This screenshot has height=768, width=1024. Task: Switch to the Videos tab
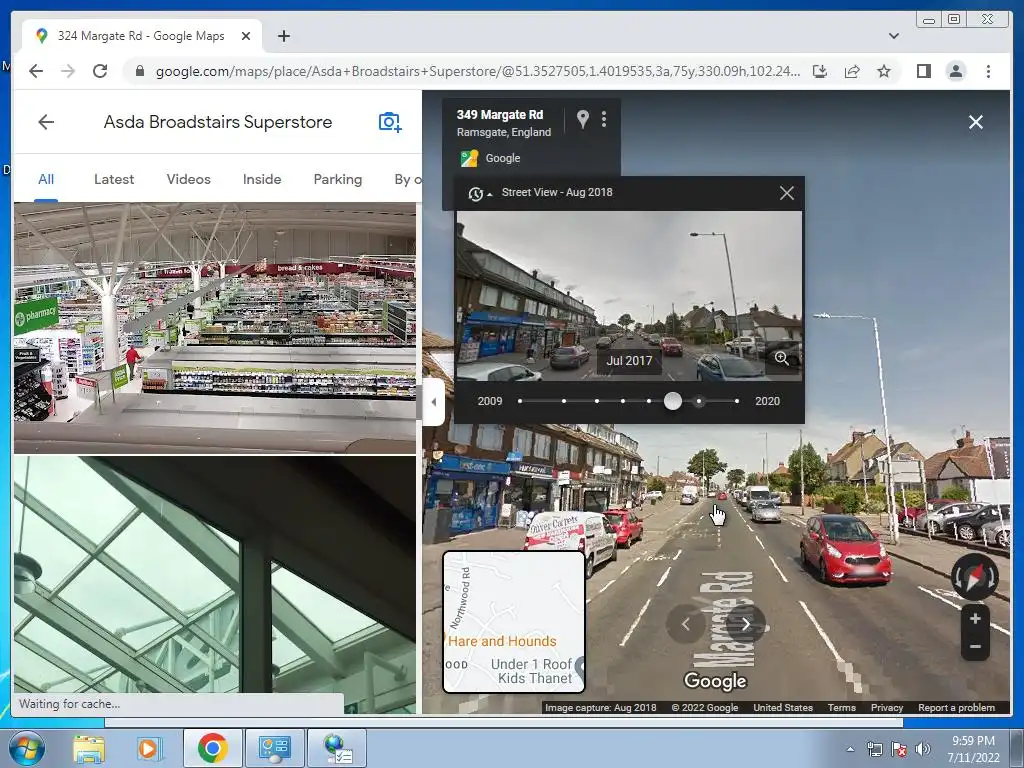pyautogui.click(x=188, y=179)
